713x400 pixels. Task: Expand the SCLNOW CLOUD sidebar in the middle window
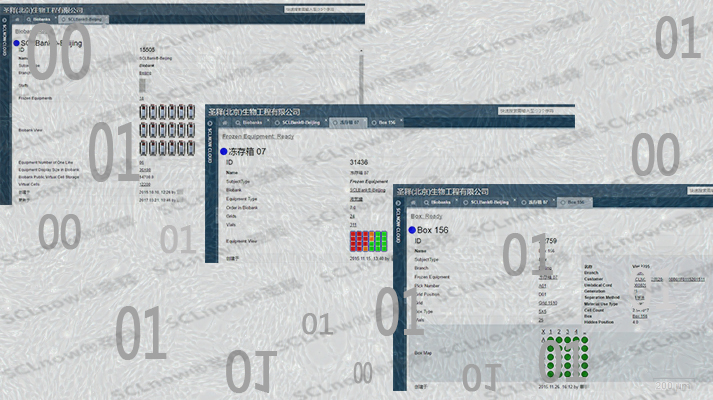(210, 141)
